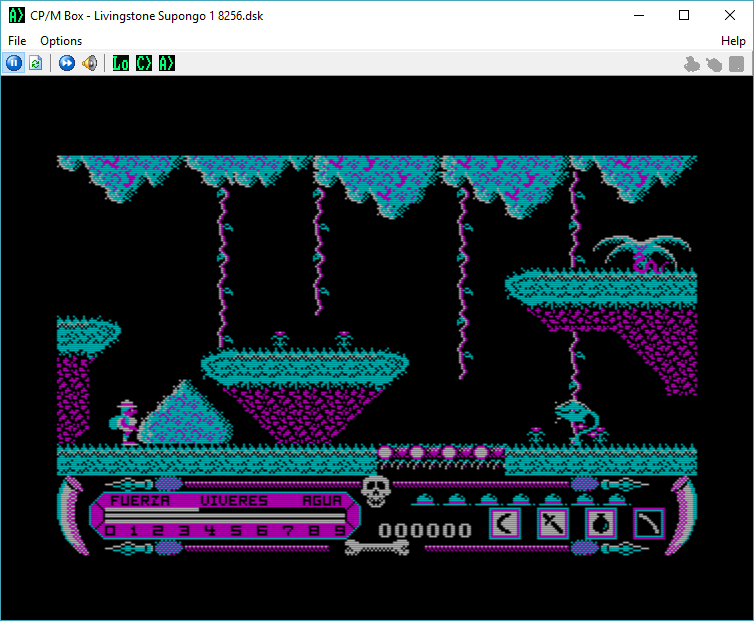This screenshot has width=754, height=621.
Task: Click the explorer character sprite
Action: [x=125, y=423]
